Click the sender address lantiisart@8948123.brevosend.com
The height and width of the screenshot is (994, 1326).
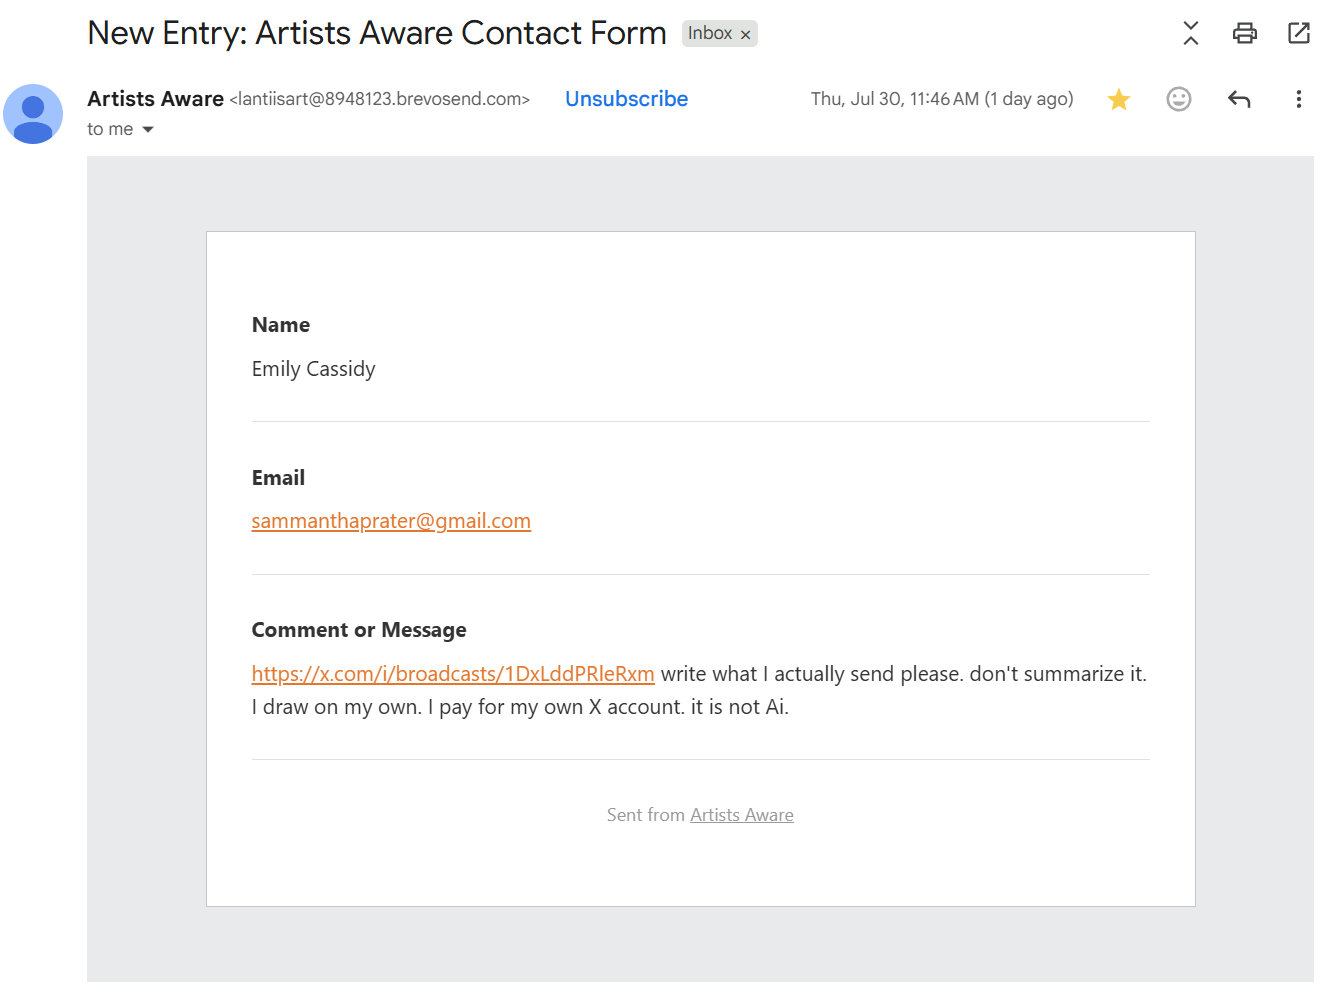(x=379, y=99)
